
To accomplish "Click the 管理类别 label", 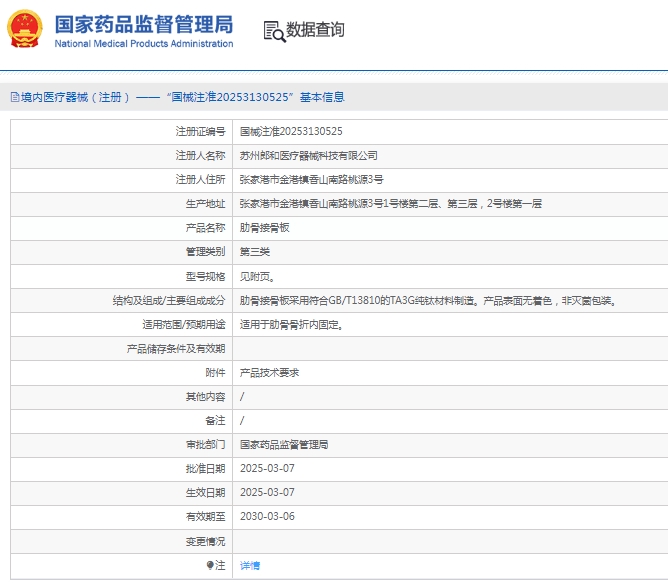I will [x=205, y=251].
